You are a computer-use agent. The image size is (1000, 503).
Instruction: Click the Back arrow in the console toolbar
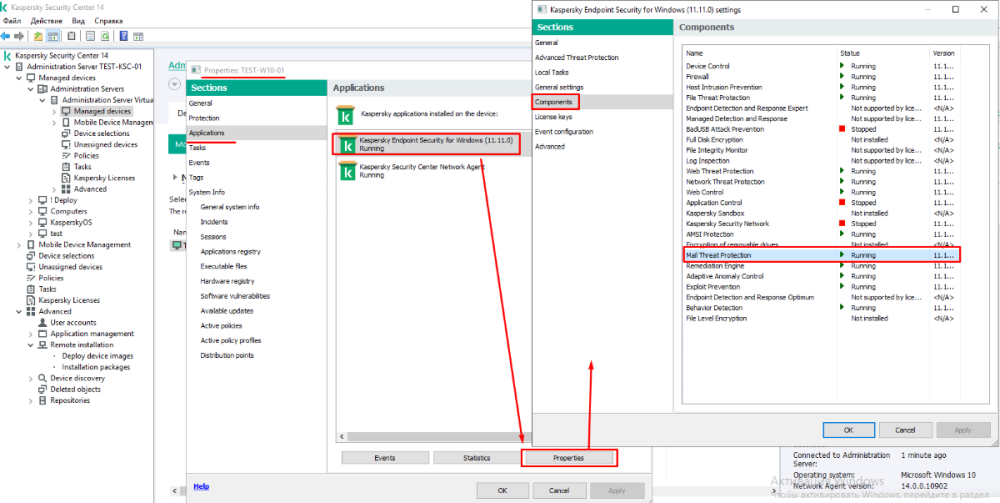(x=6, y=36)
